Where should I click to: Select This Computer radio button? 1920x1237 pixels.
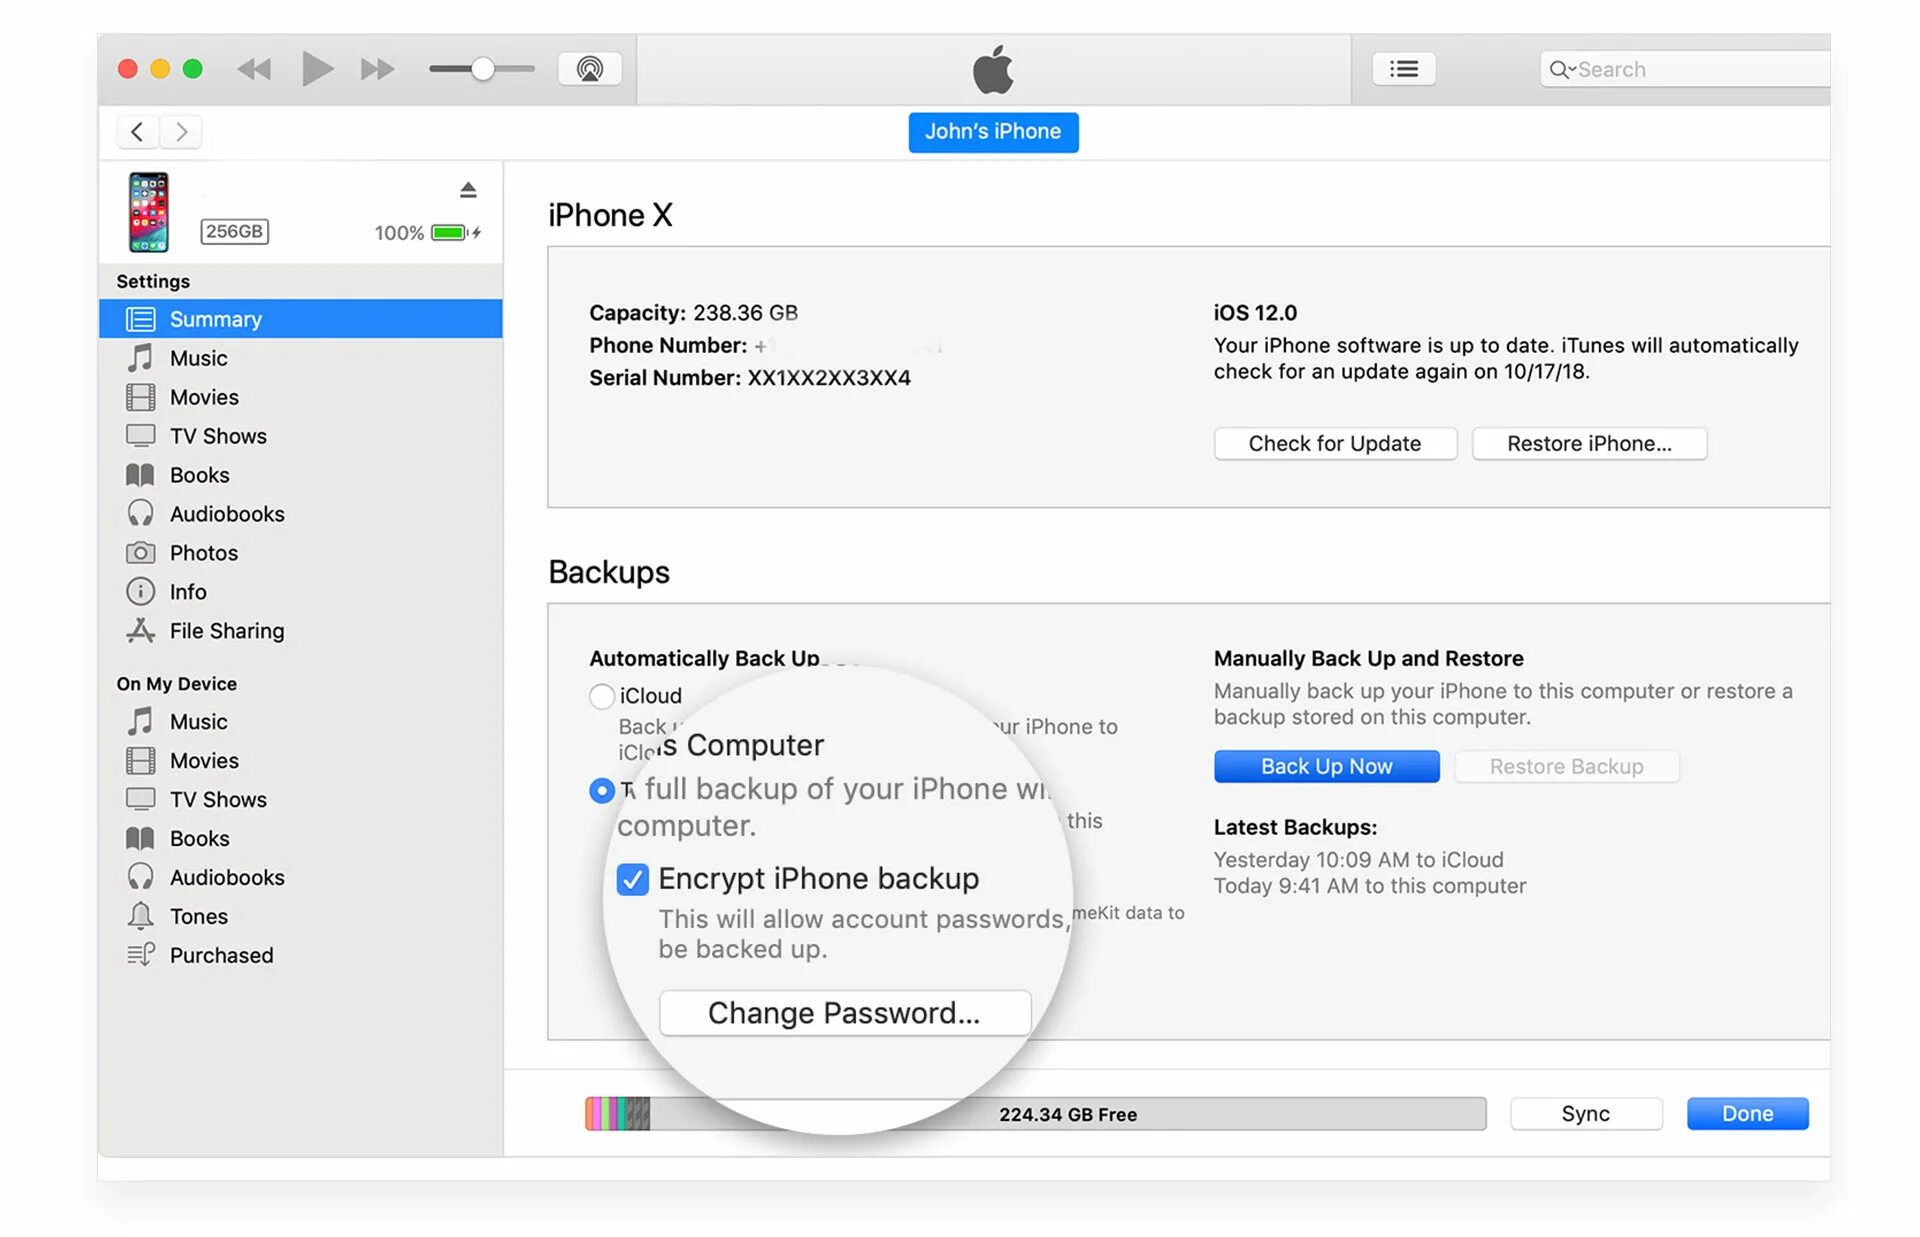tap(601, 791)
